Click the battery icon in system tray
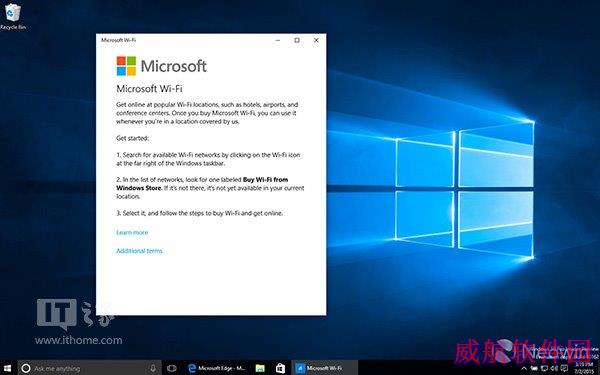Viewport: 600px width, 375px height. point(534,368)
